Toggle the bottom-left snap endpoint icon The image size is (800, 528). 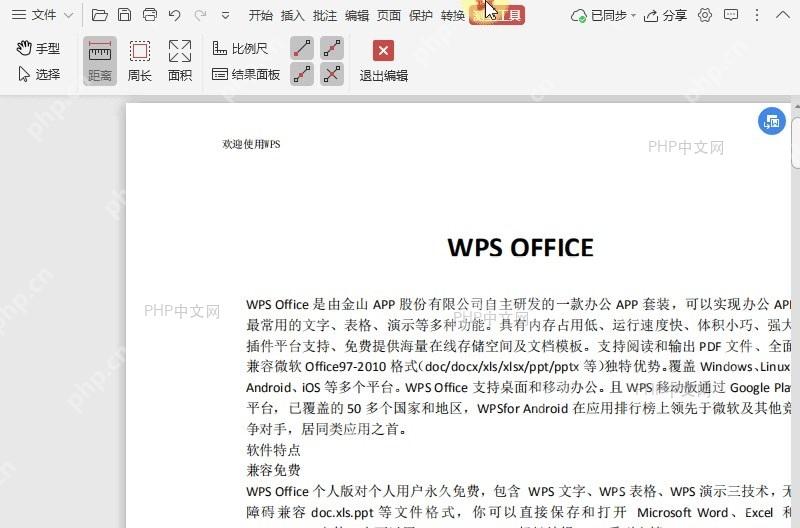[302, 74]
